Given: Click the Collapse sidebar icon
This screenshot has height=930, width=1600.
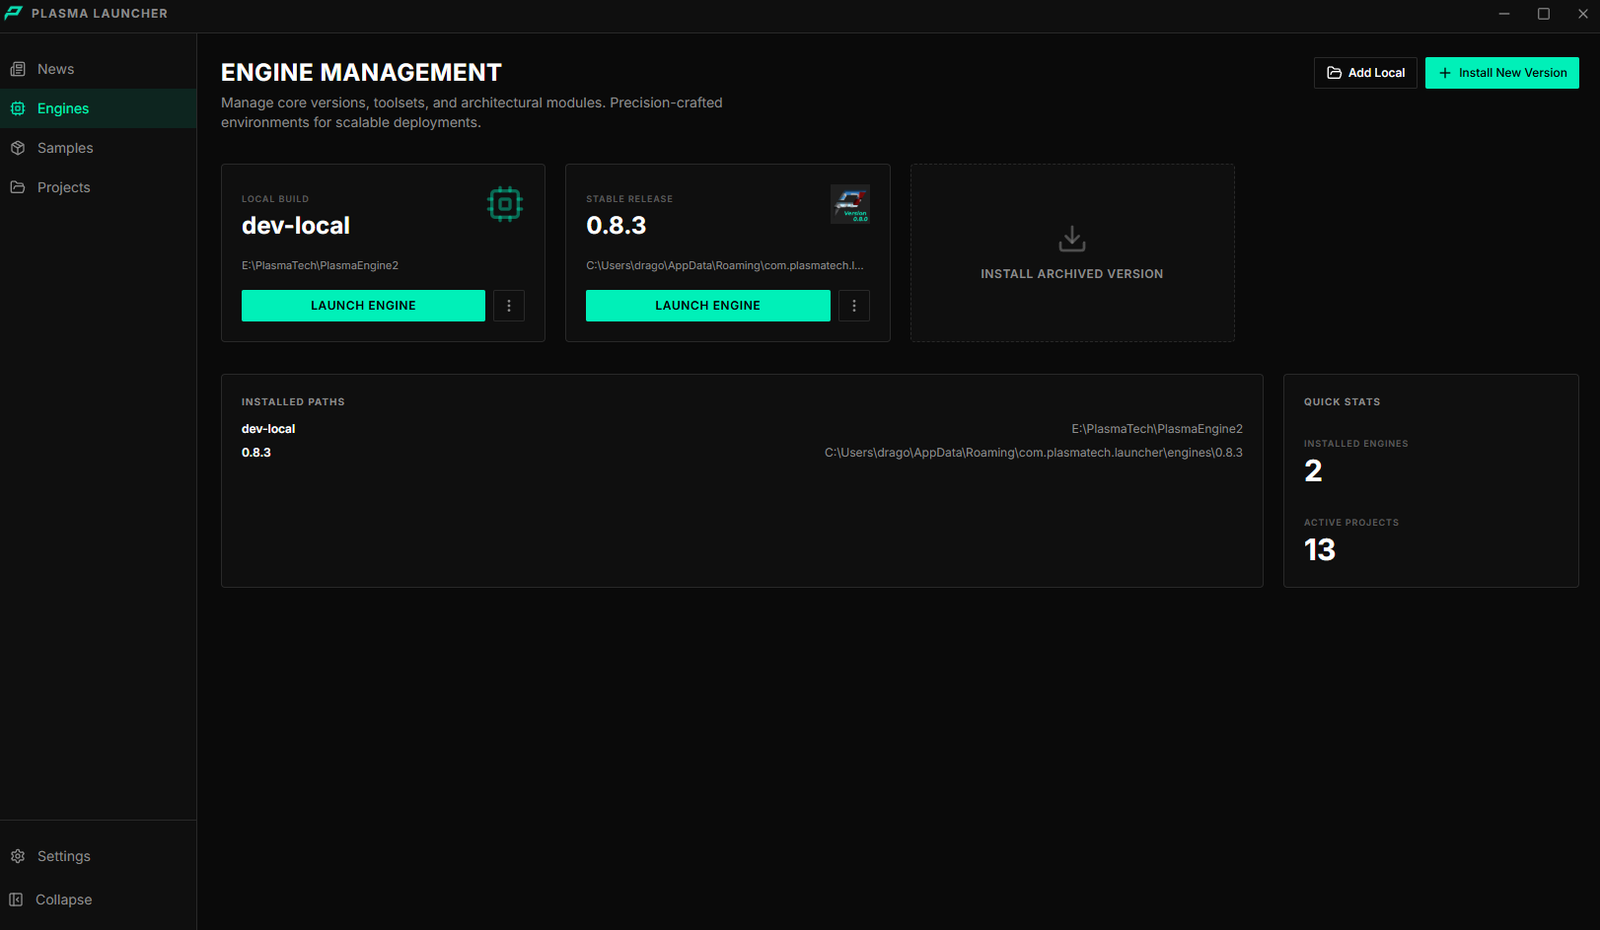Looking at the screenshot, I should click(x=16, y=899).
